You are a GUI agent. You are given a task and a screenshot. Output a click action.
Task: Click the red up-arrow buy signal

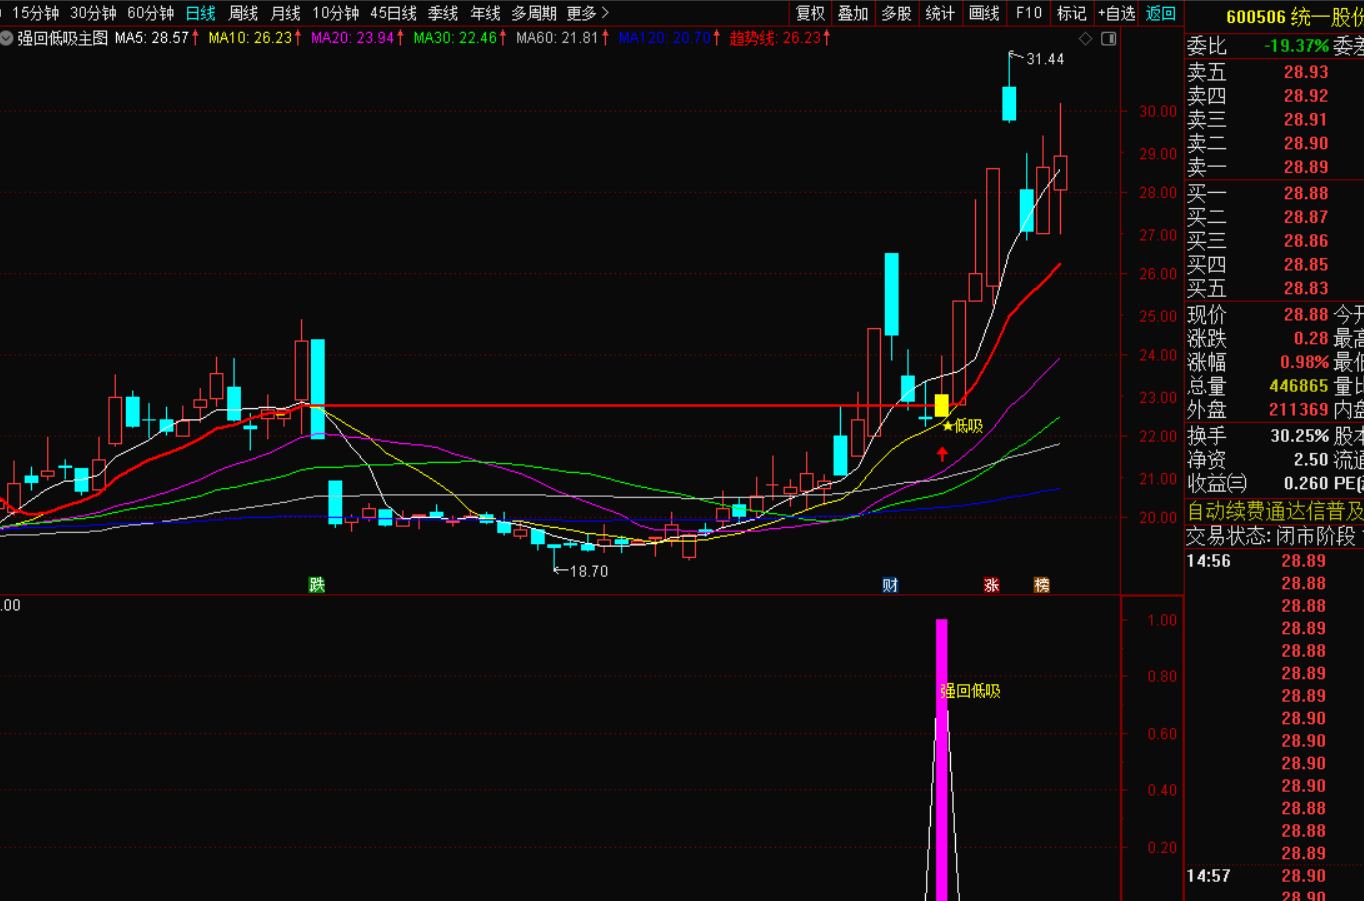942,454
